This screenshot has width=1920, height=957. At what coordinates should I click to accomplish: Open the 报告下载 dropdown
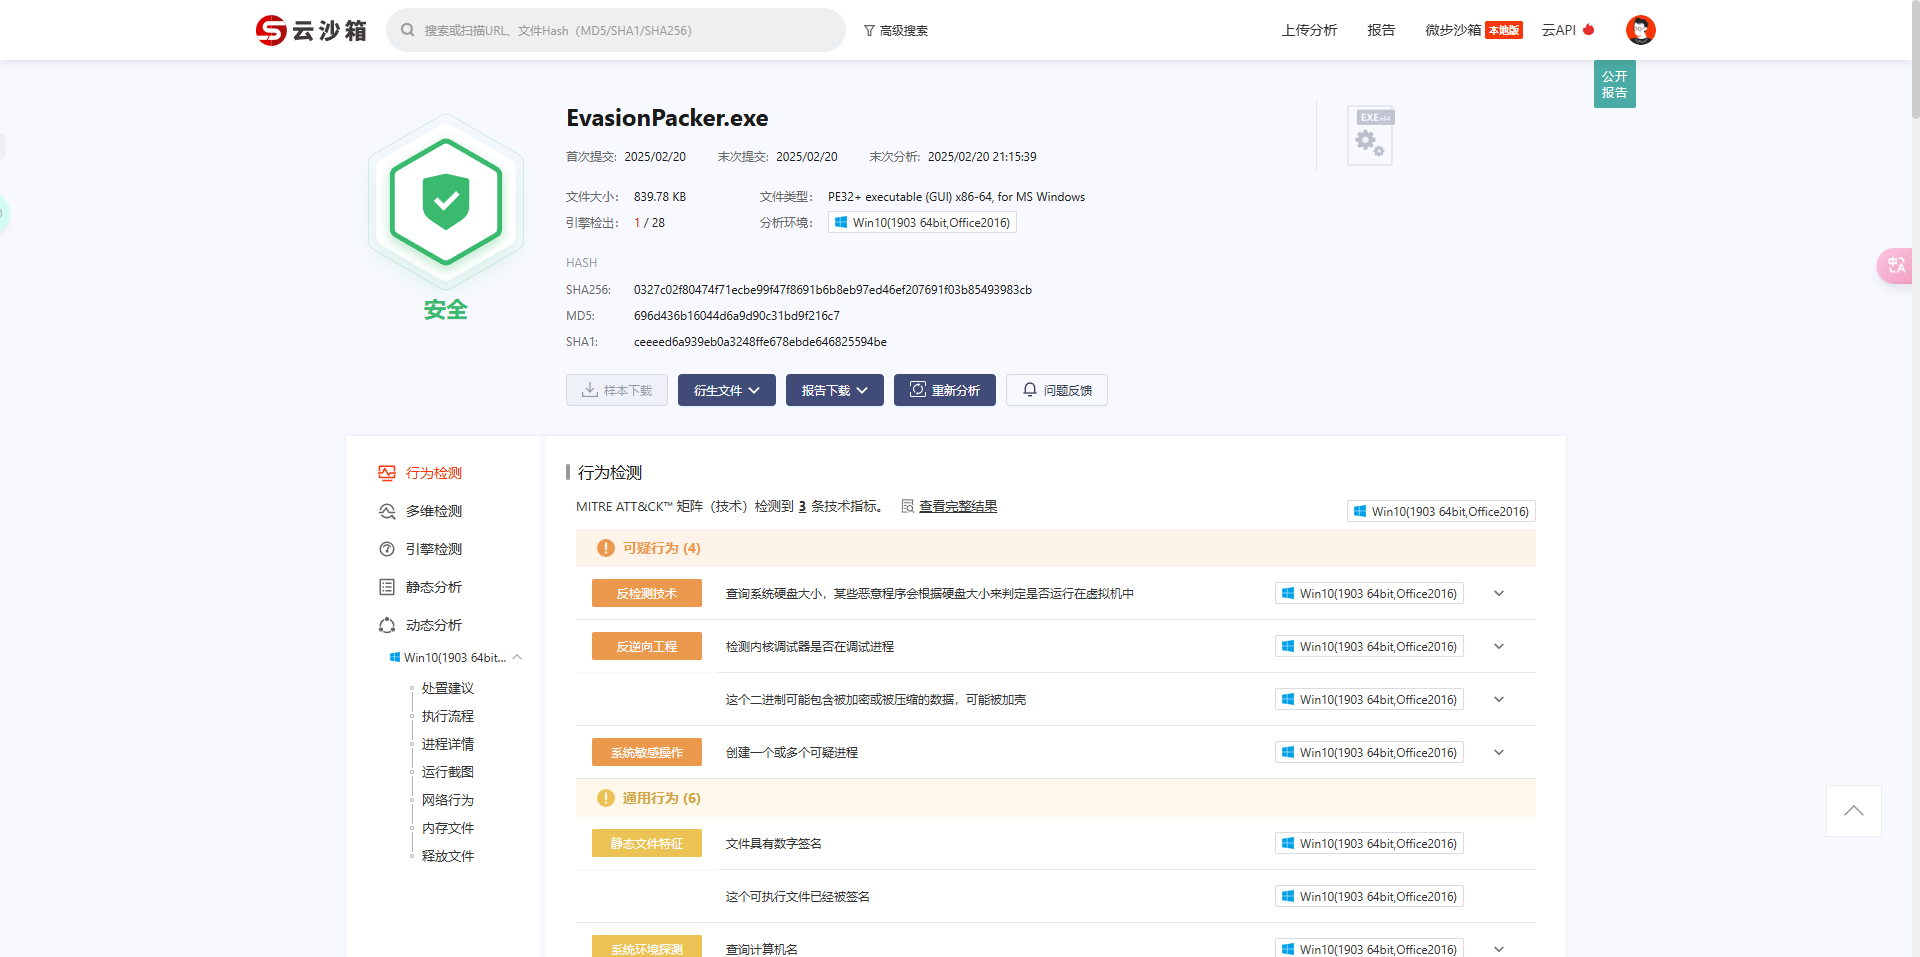coord(835,390)
